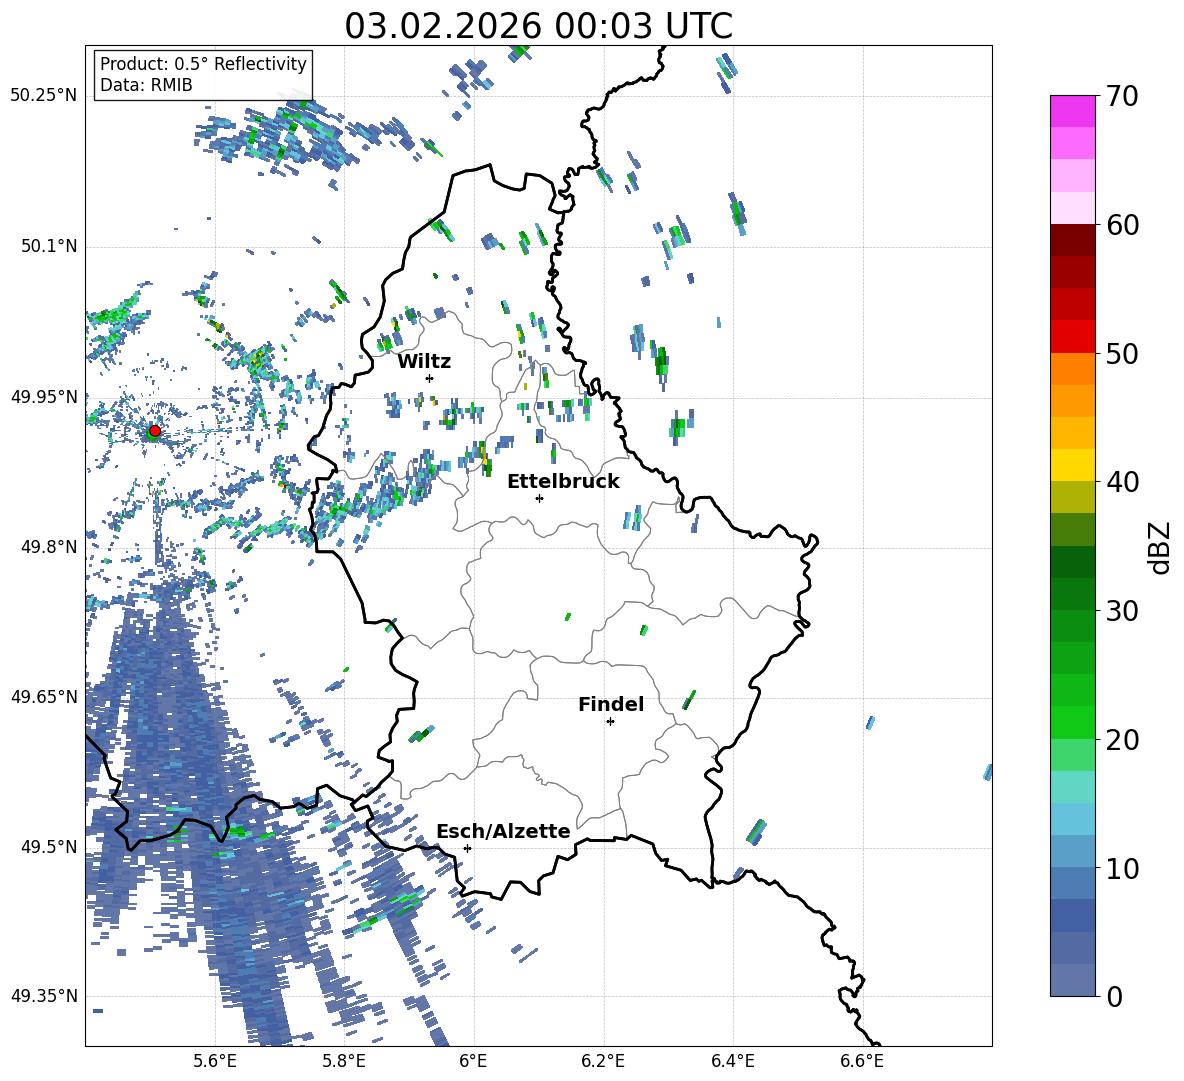Screen dimensions: 1184x1081
Task: Click the 03.02.2026 00:03 UTC title
Action: [538, 26]
